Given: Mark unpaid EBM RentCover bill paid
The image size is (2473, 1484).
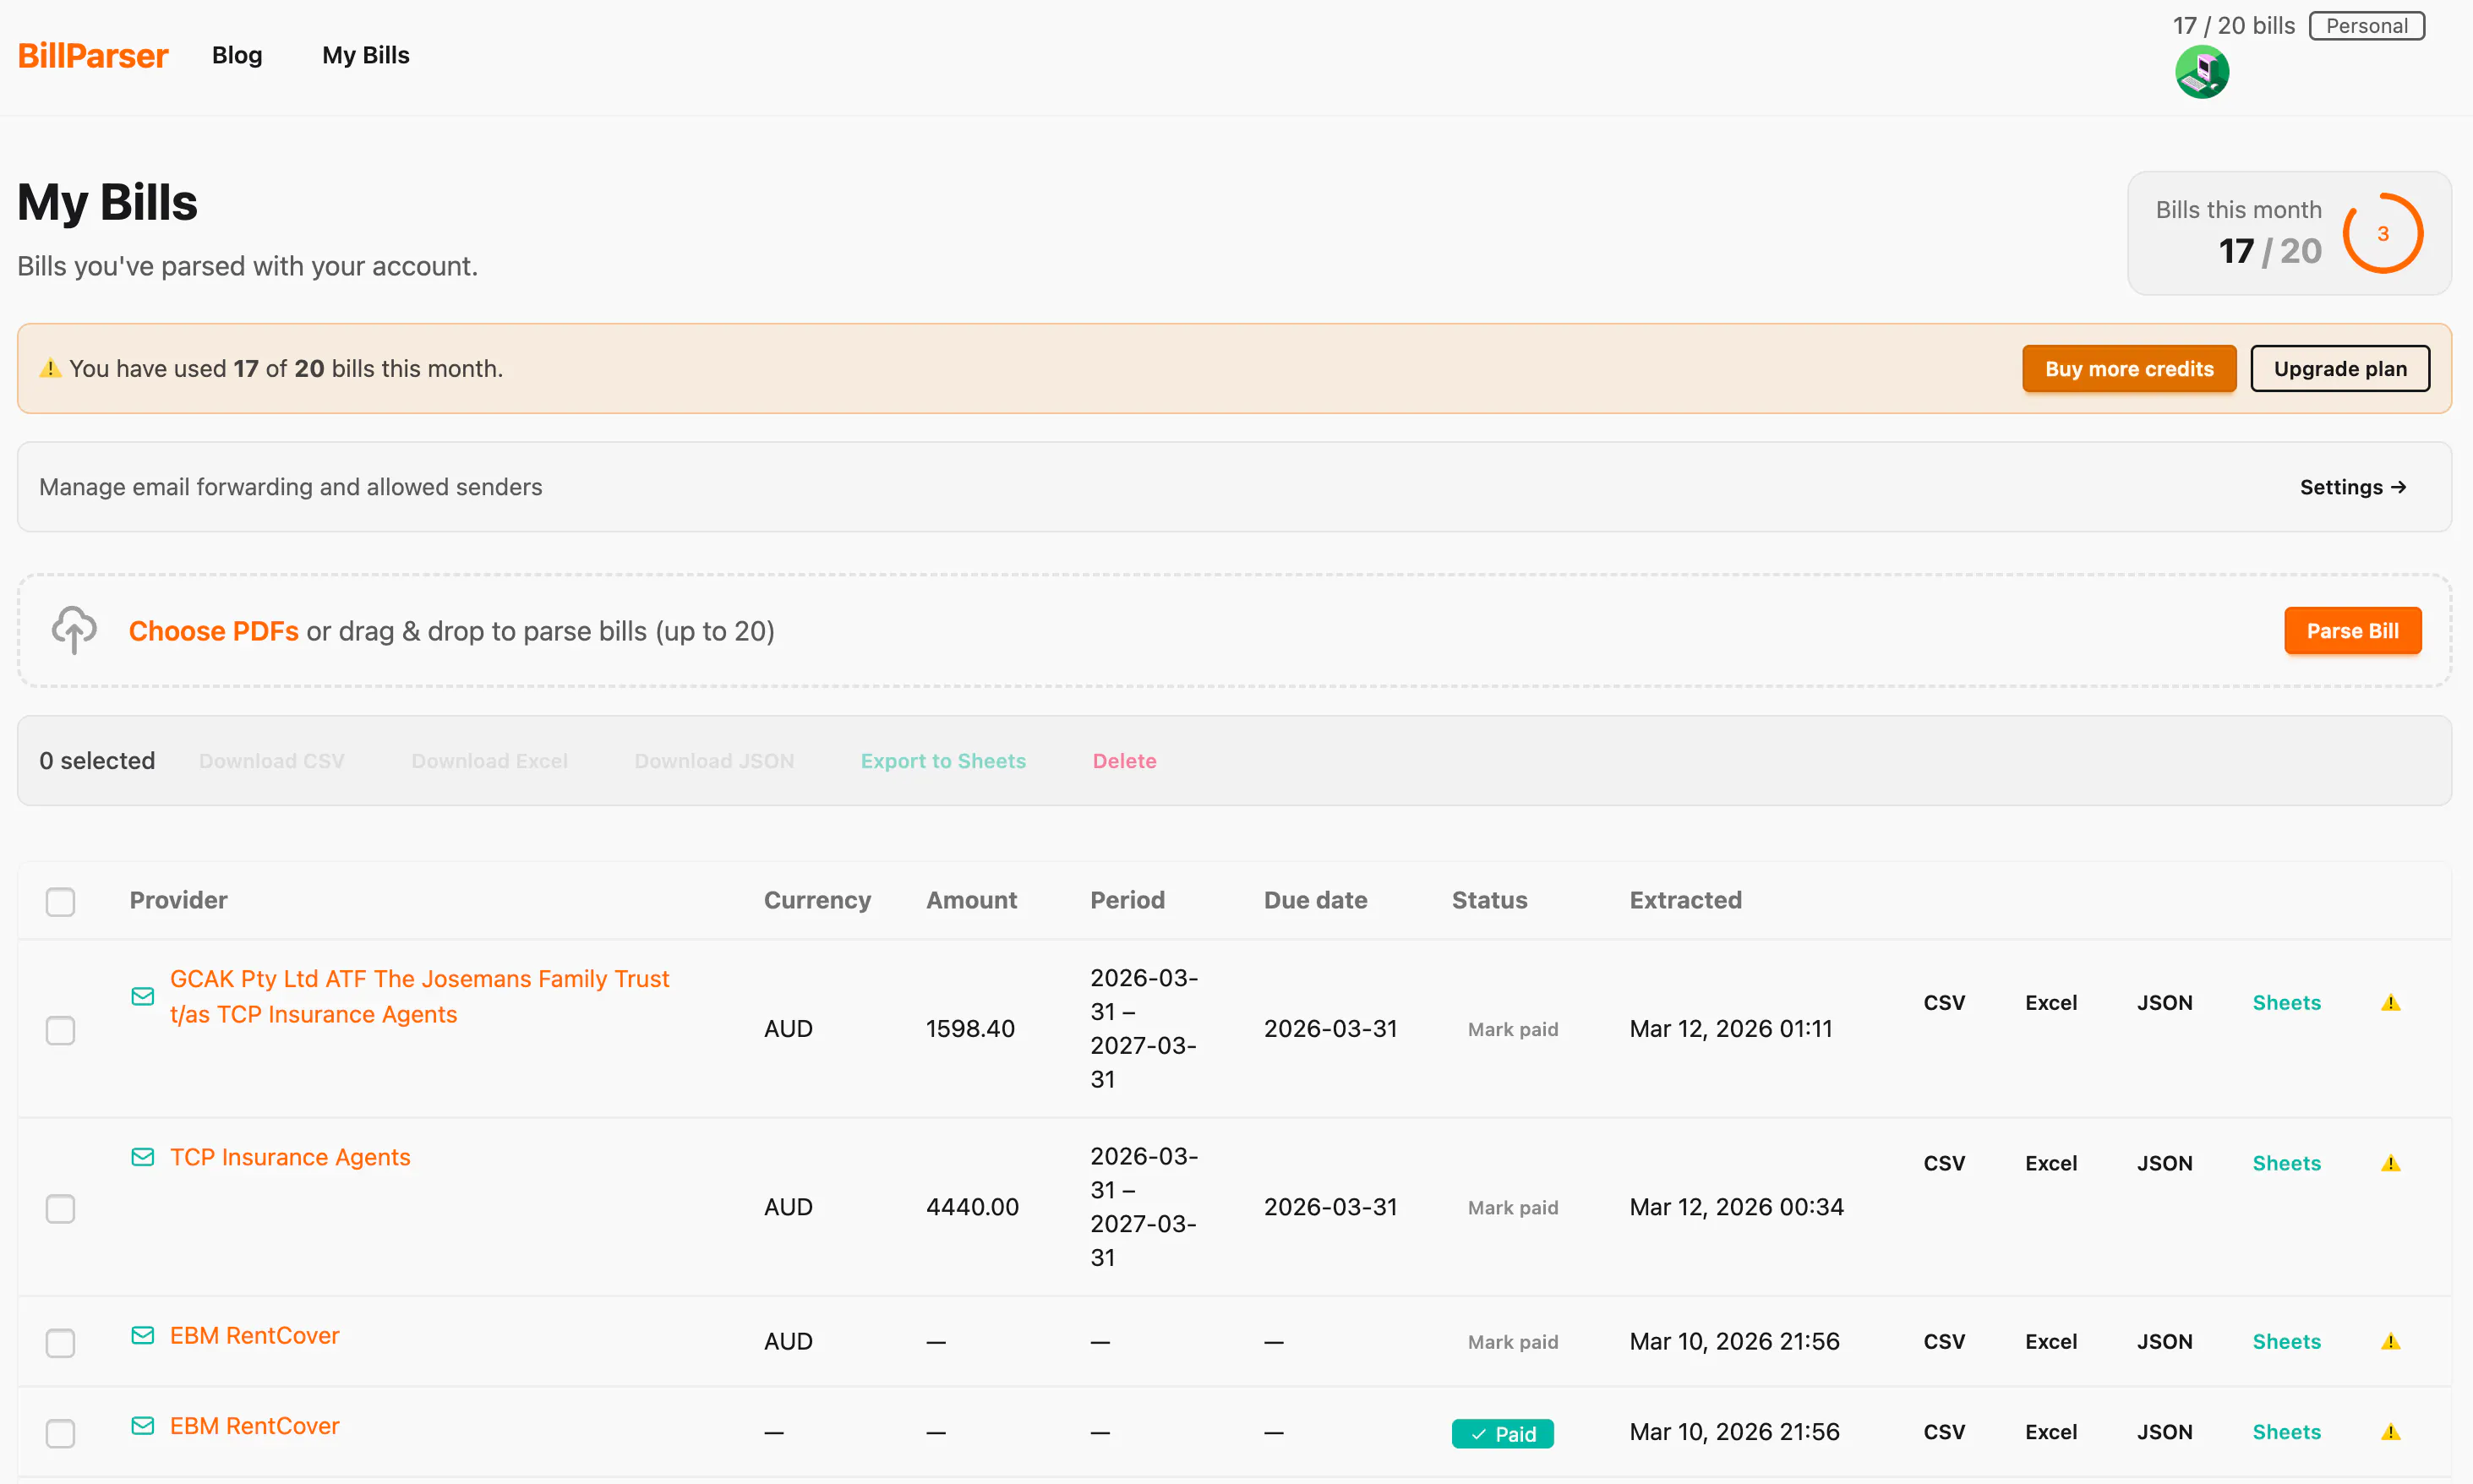Looking at the screenshot, I should [x=1512, y=1342].
